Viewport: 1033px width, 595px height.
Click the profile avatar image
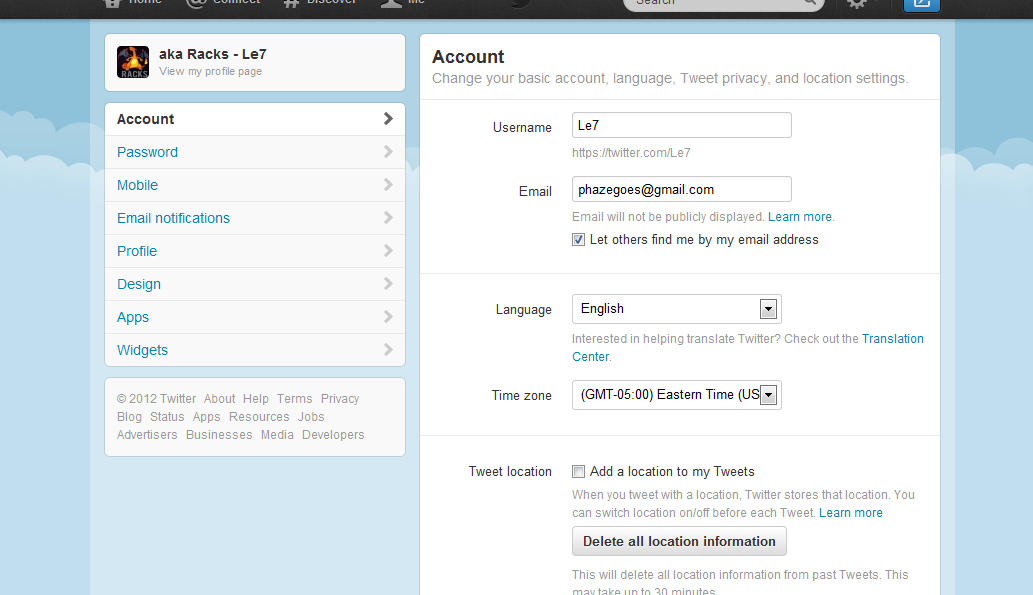(x=133, y=63)
